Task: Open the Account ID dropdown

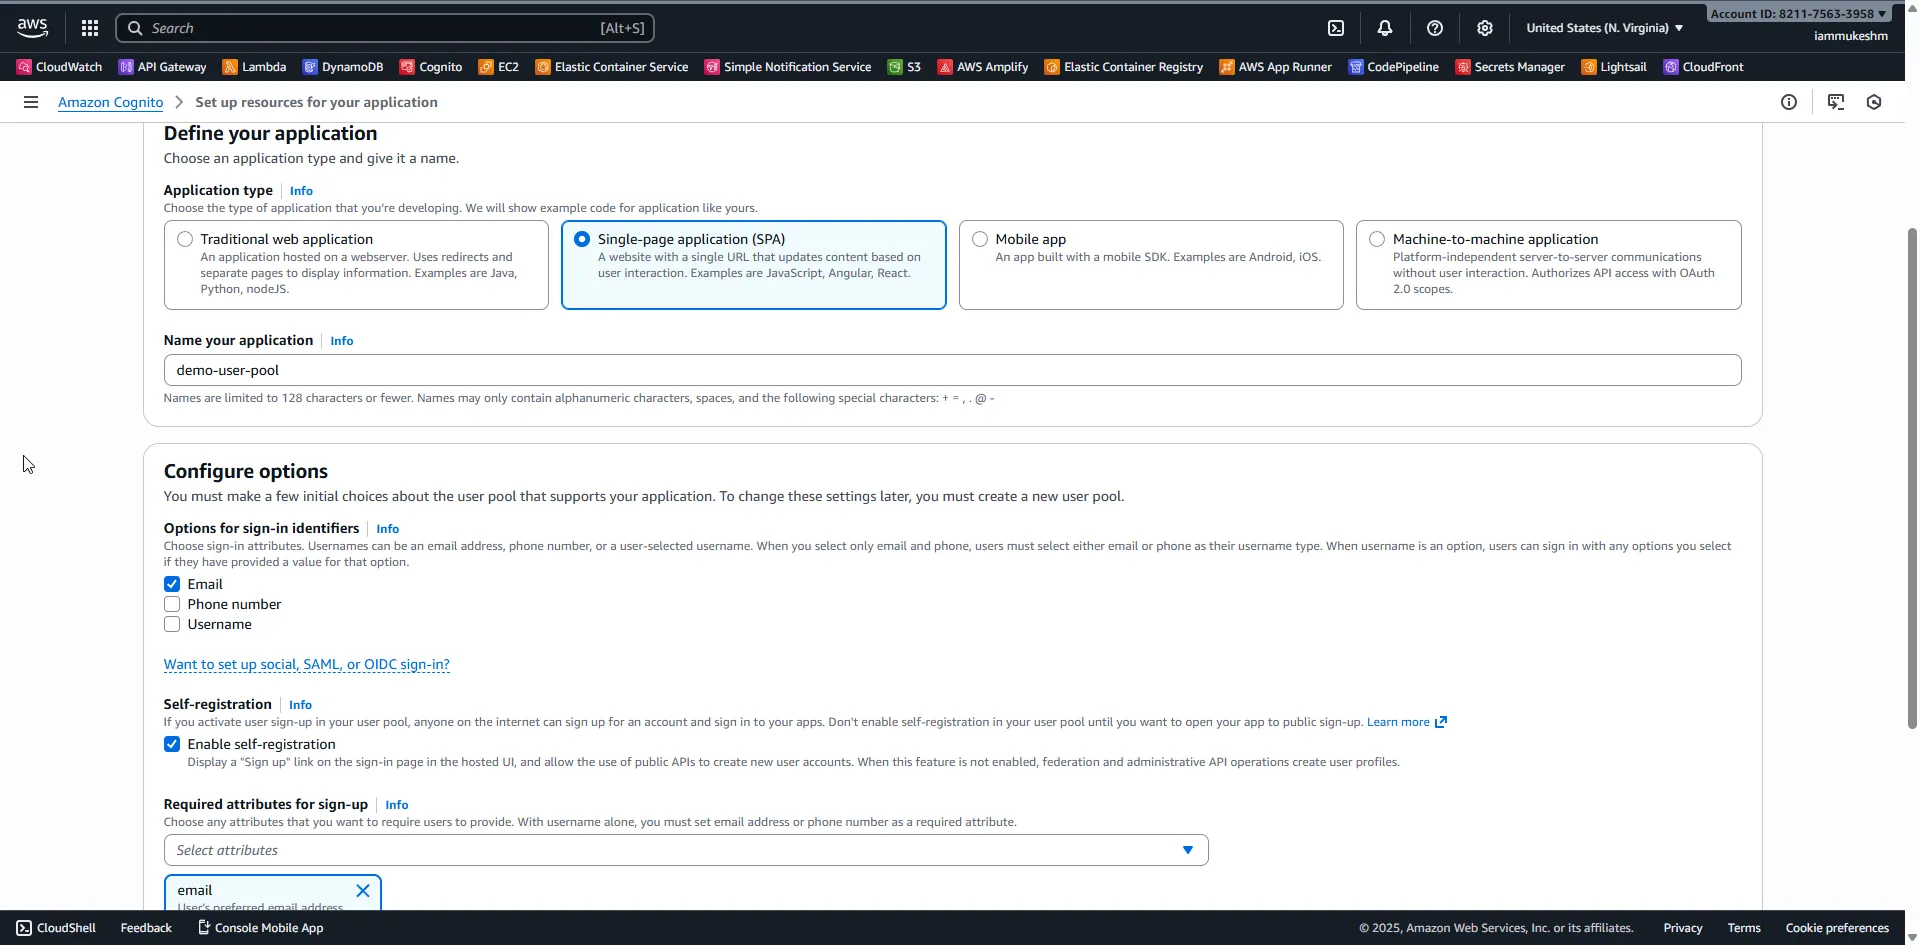Action: (x=1796, y=13)
